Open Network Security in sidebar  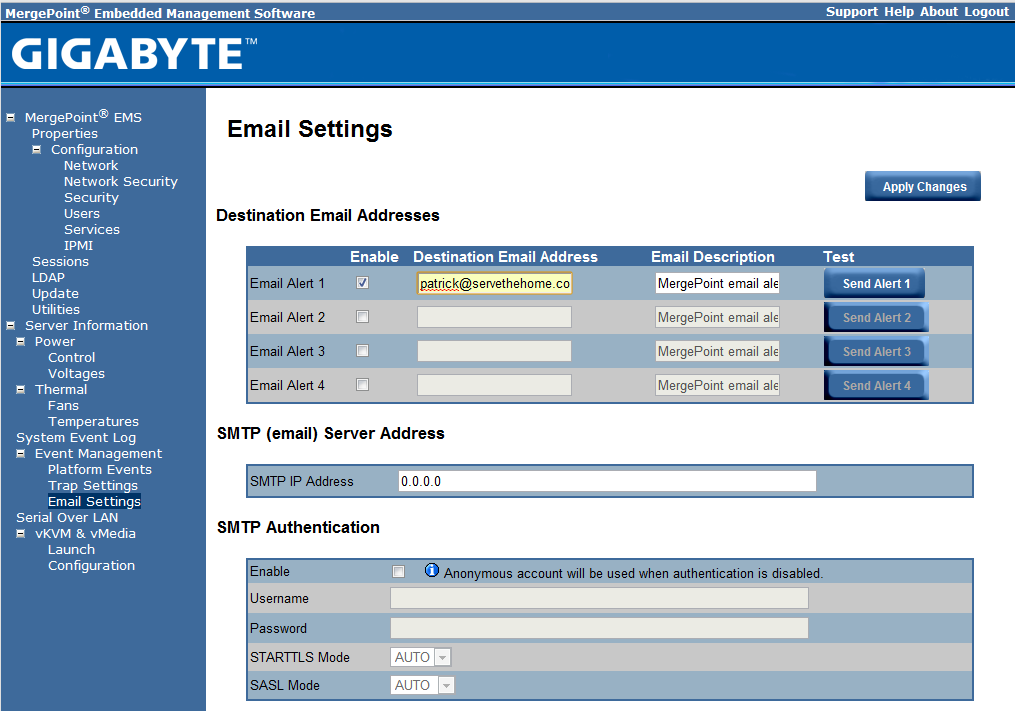(x=120, y=181)
